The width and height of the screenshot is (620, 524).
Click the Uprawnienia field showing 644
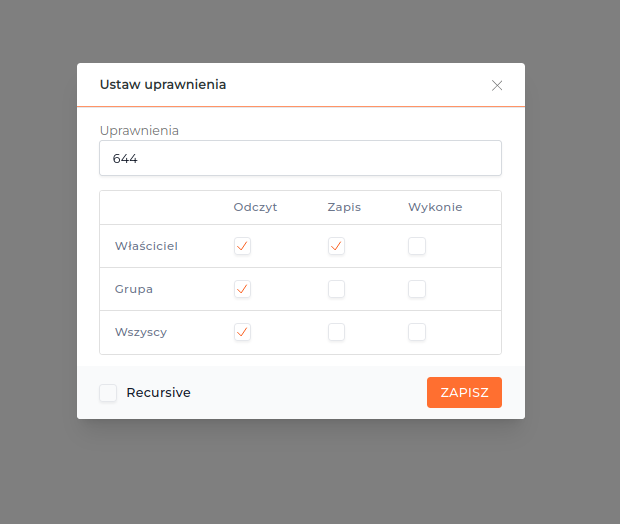point(300,158)
